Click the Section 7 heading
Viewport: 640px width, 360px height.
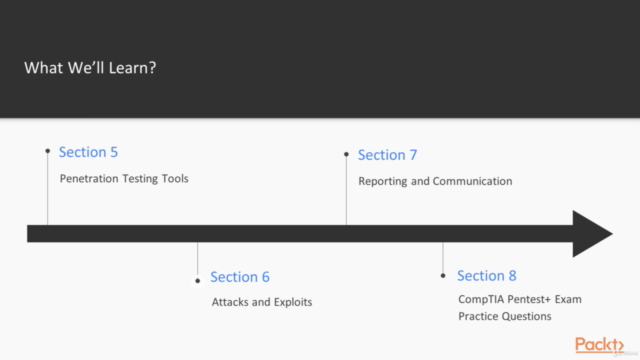(387, 155)
